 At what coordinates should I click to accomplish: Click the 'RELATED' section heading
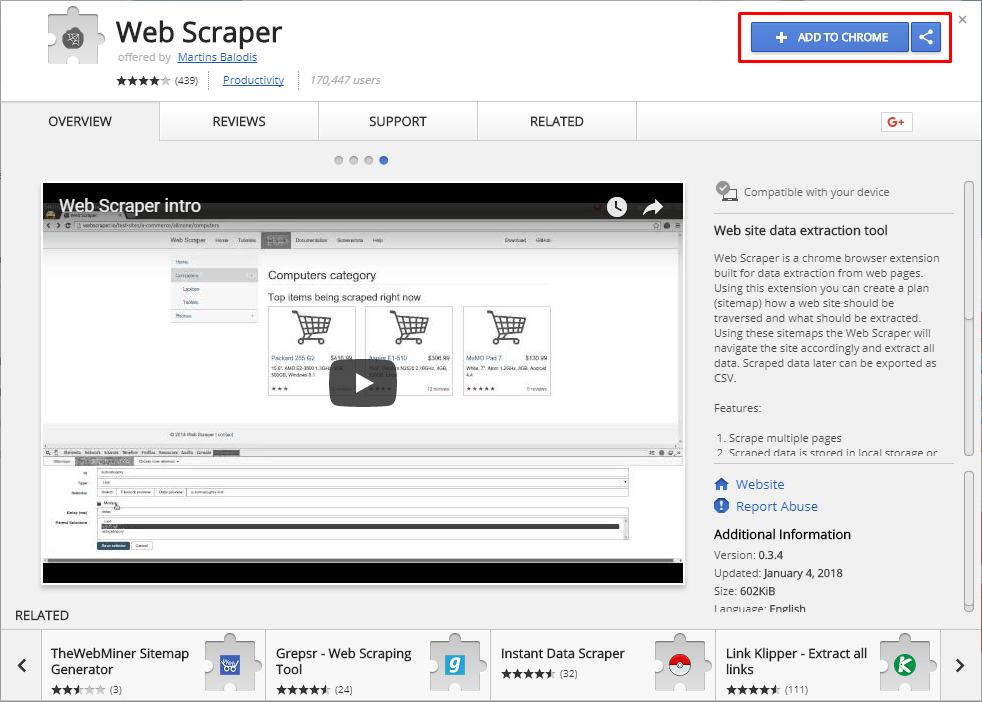[x=42, y=616]
